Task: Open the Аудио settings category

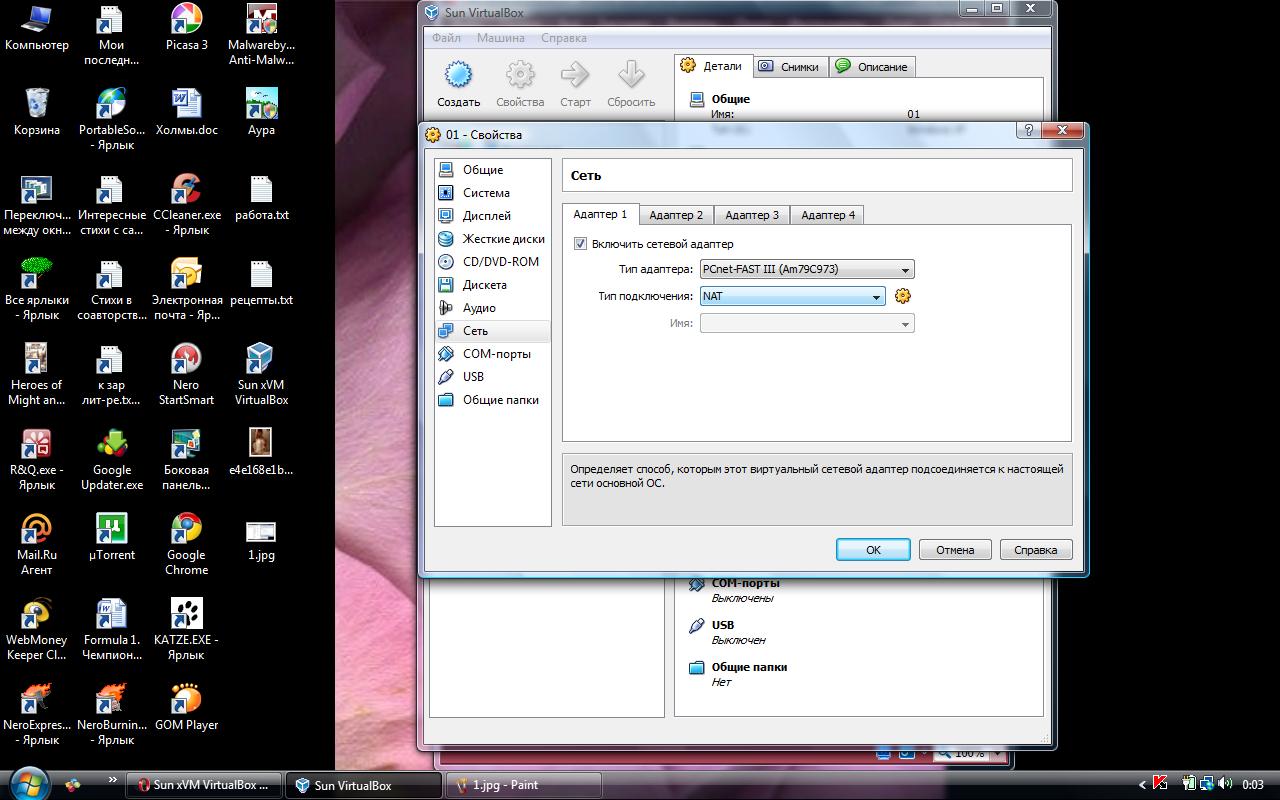Action: [x=493, y=308]
